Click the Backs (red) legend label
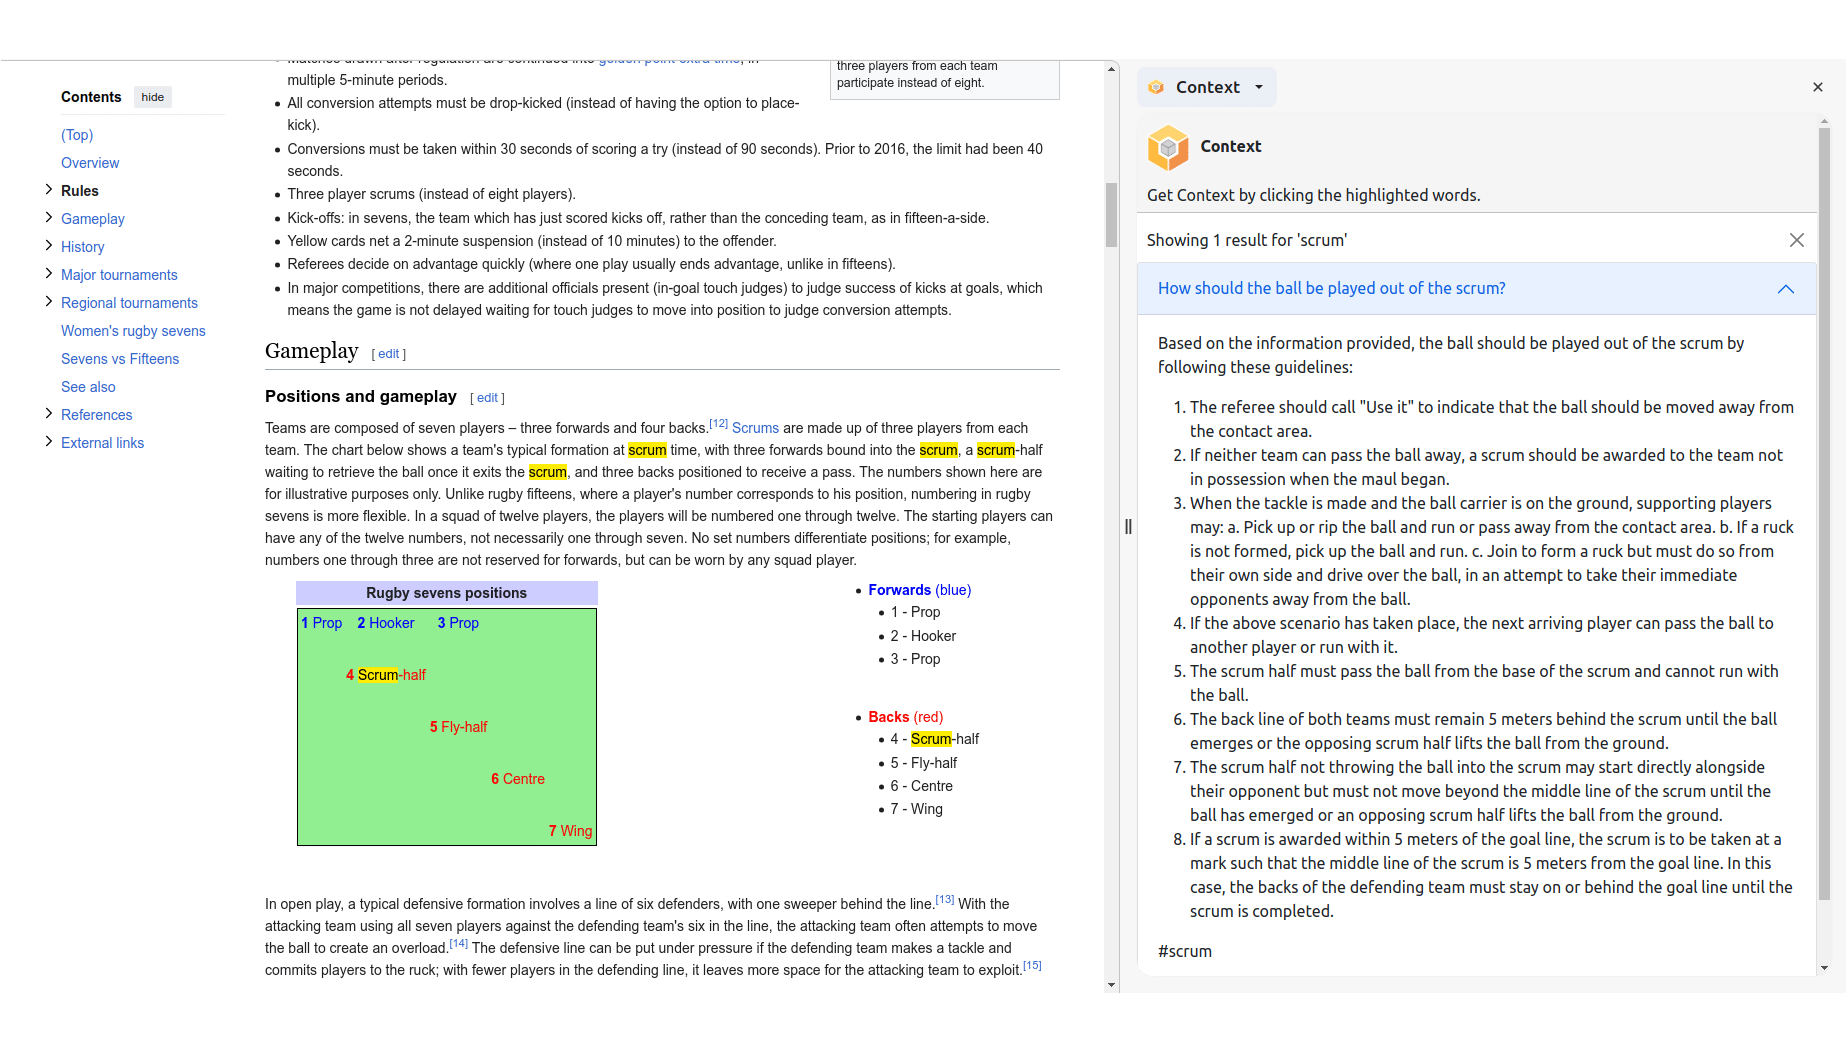Image resolution: width=1848 pixels, height=1053 pixels. tap(906, 717)
